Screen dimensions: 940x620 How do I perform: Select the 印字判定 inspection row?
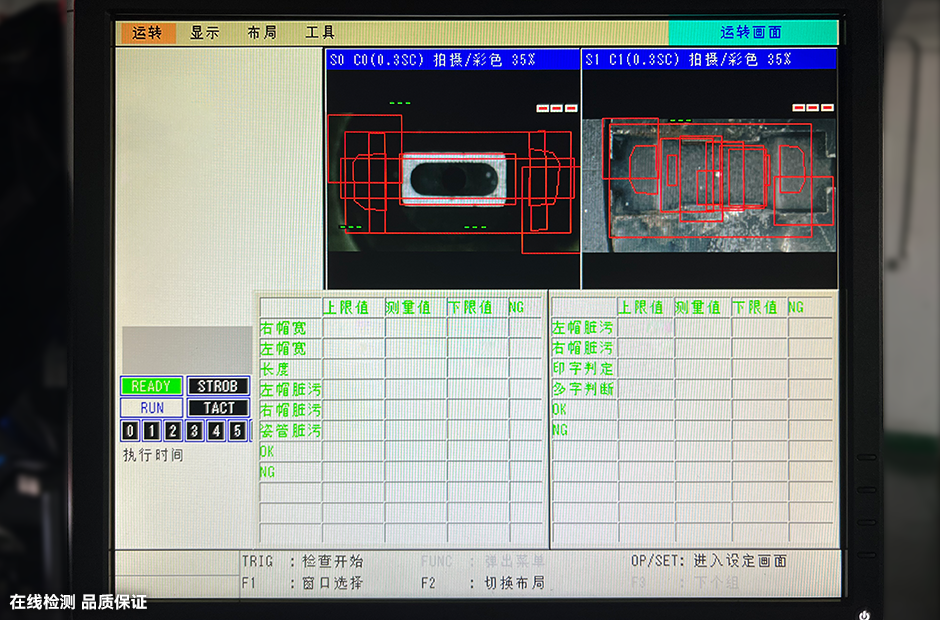583,369
